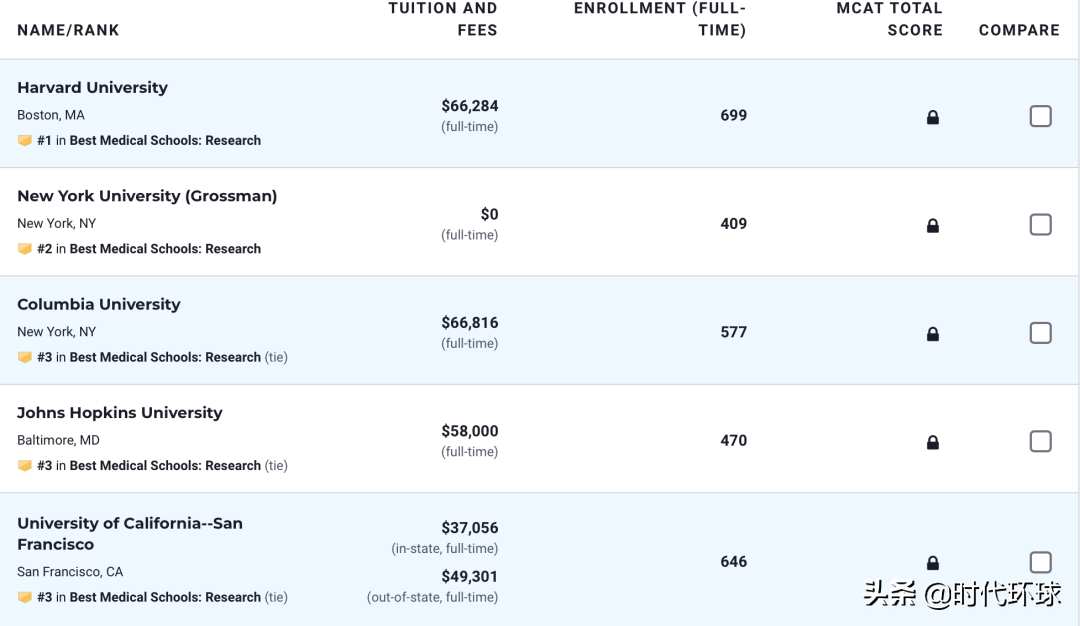Click the rank badge icon beside Johns Hopkins' #3
Image resolution: width=1080 pixels, height=626 pixels.
click(25, 466)
